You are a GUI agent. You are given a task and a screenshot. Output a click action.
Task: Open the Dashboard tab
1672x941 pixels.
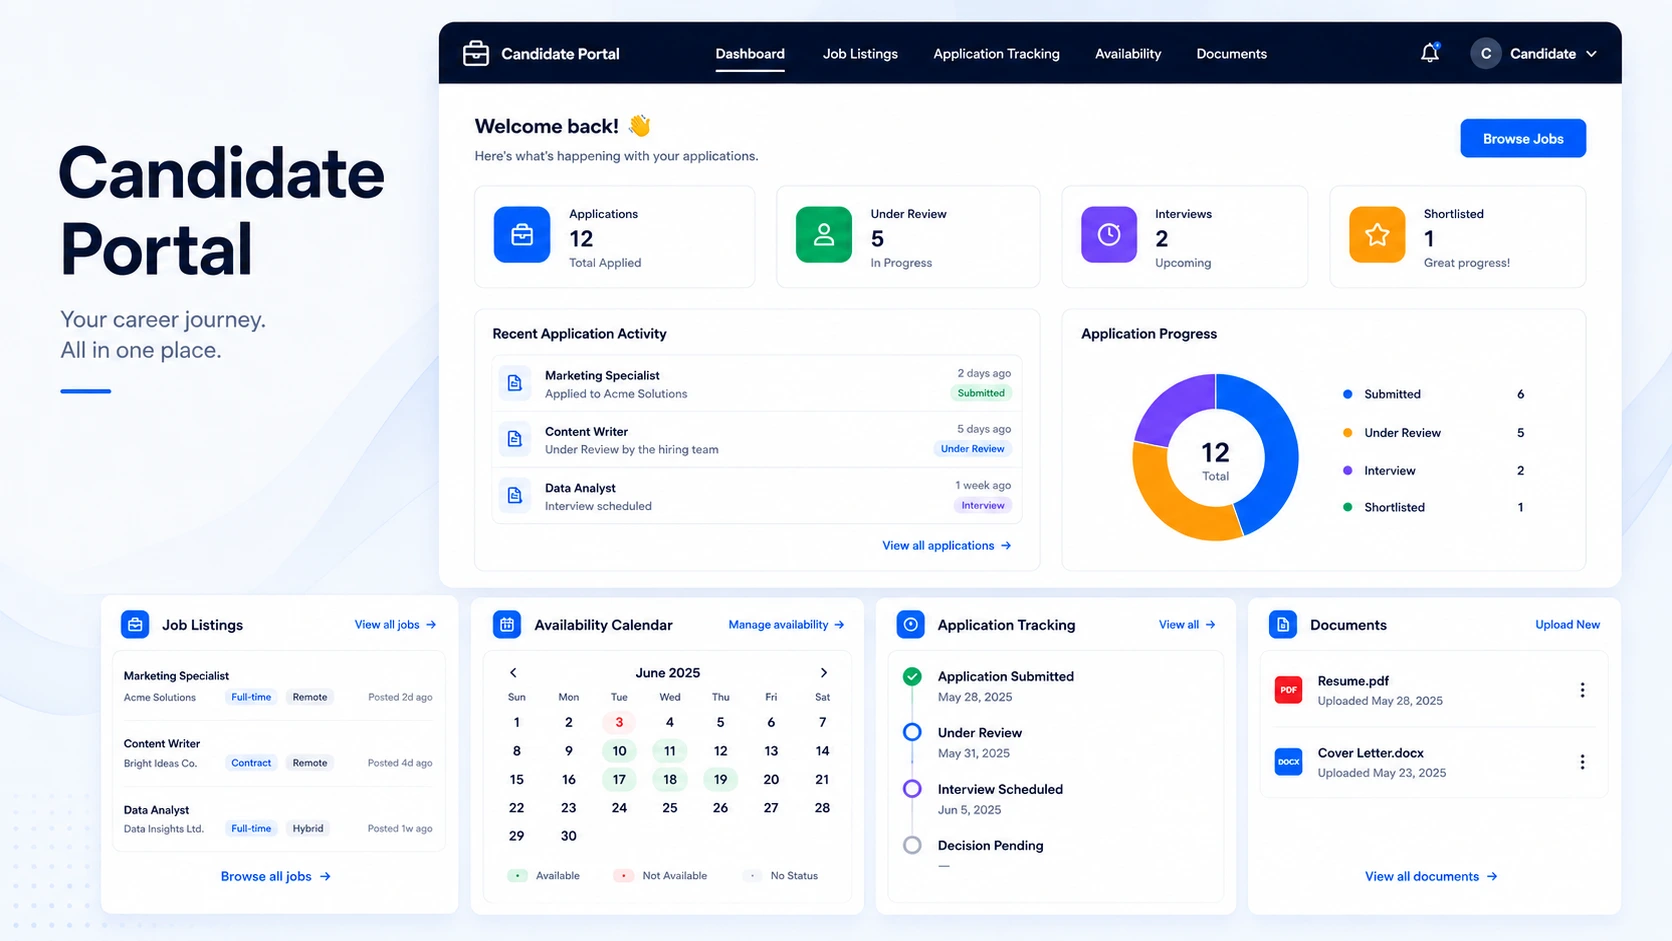[750, 54]
